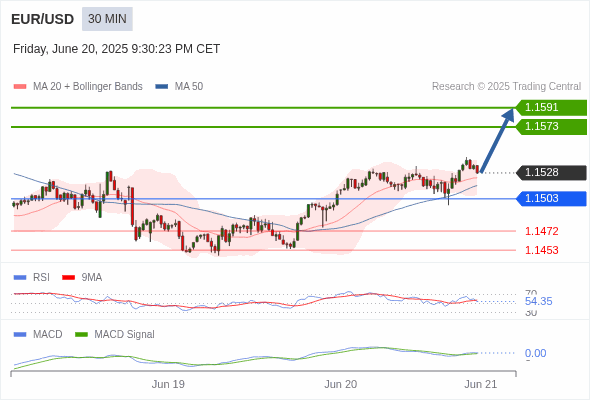This screenshot has height=400, width=590.
Task: Click the Jun 19 date axis label
Action: pyautogui.click(x=168, y=384)
